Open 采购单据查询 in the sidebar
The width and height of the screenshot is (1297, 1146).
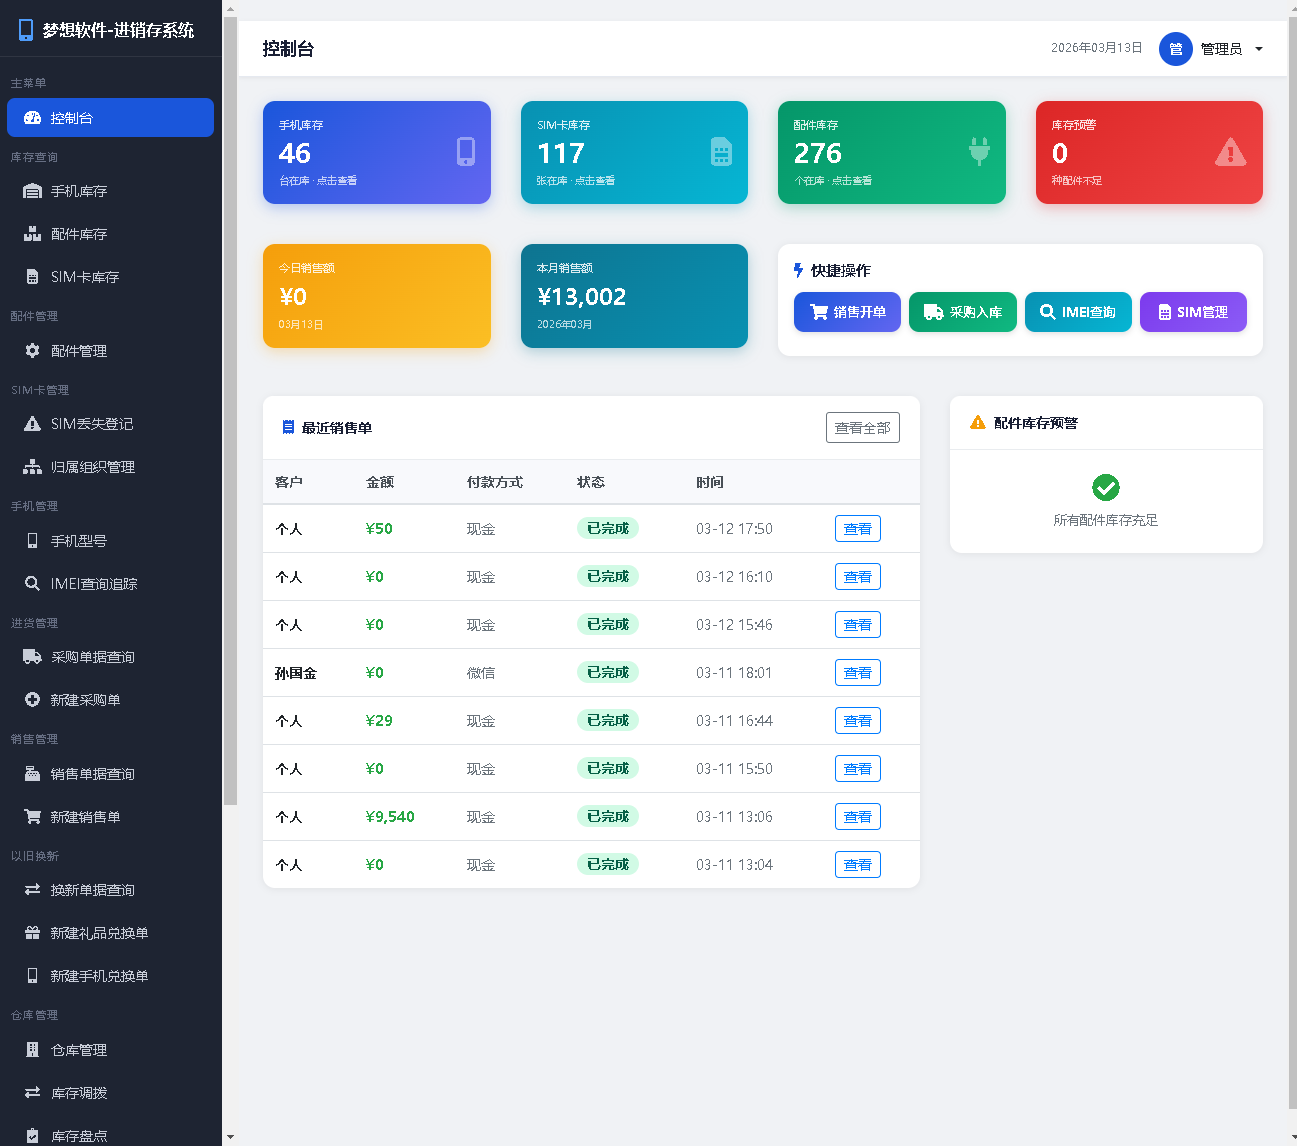[92, 657]
